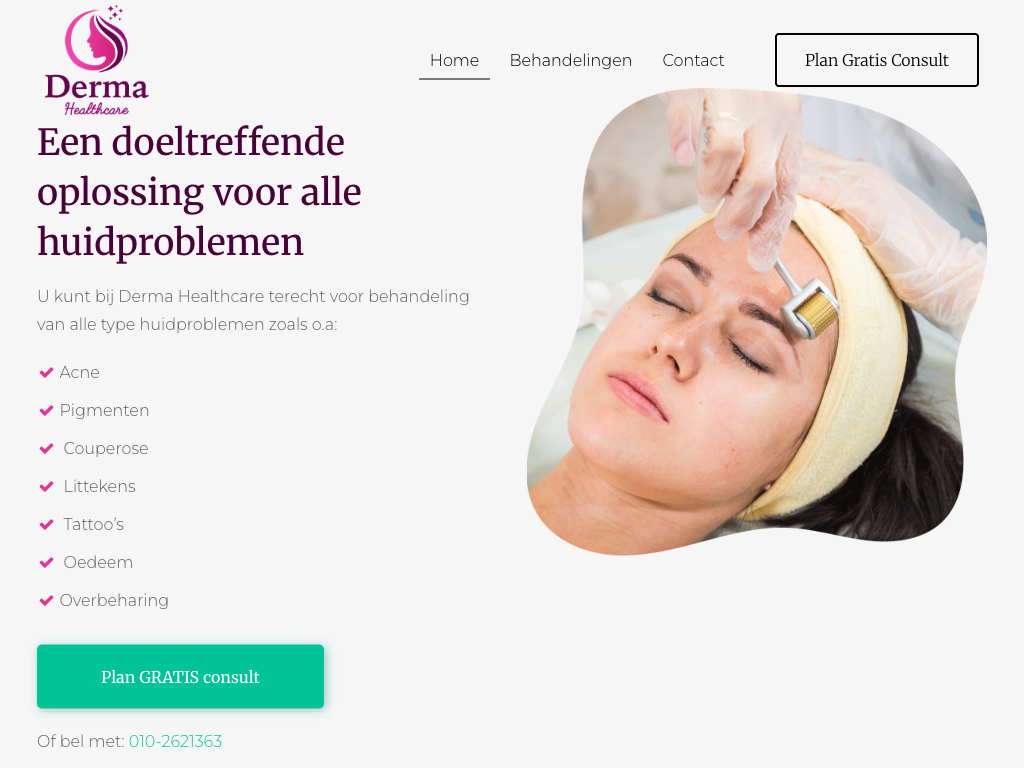
Task: Select the Littekens list item text
Action: [99, 487]
